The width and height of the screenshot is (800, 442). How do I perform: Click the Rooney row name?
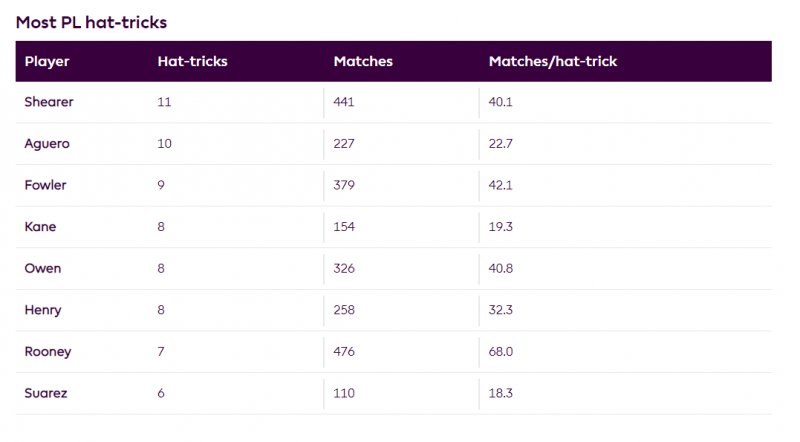[48, 352]
